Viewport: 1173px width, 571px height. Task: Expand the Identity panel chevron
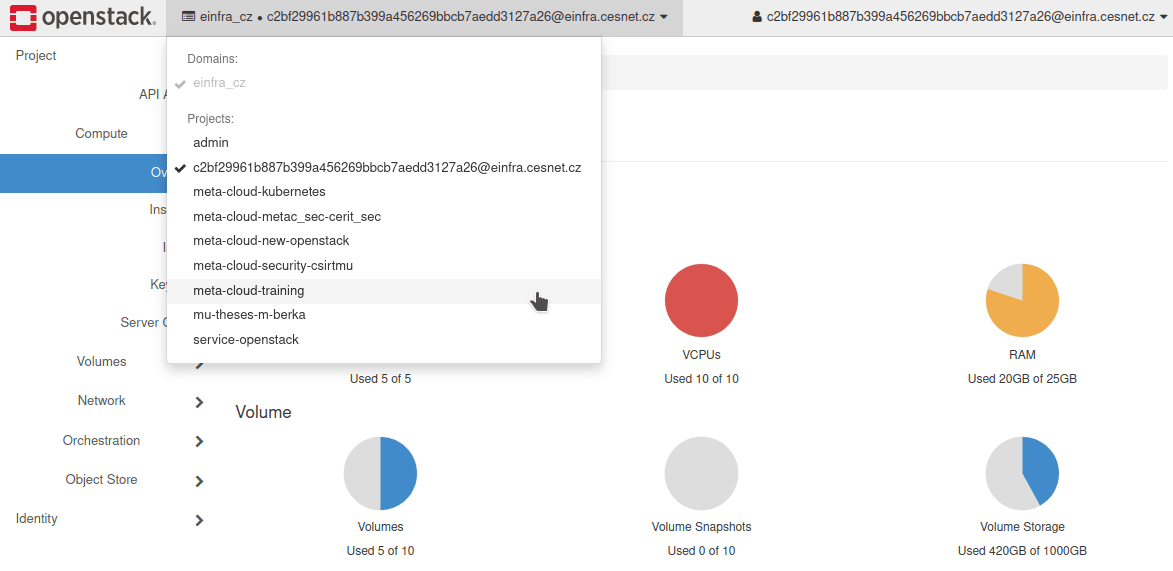[x=199, y=520]
